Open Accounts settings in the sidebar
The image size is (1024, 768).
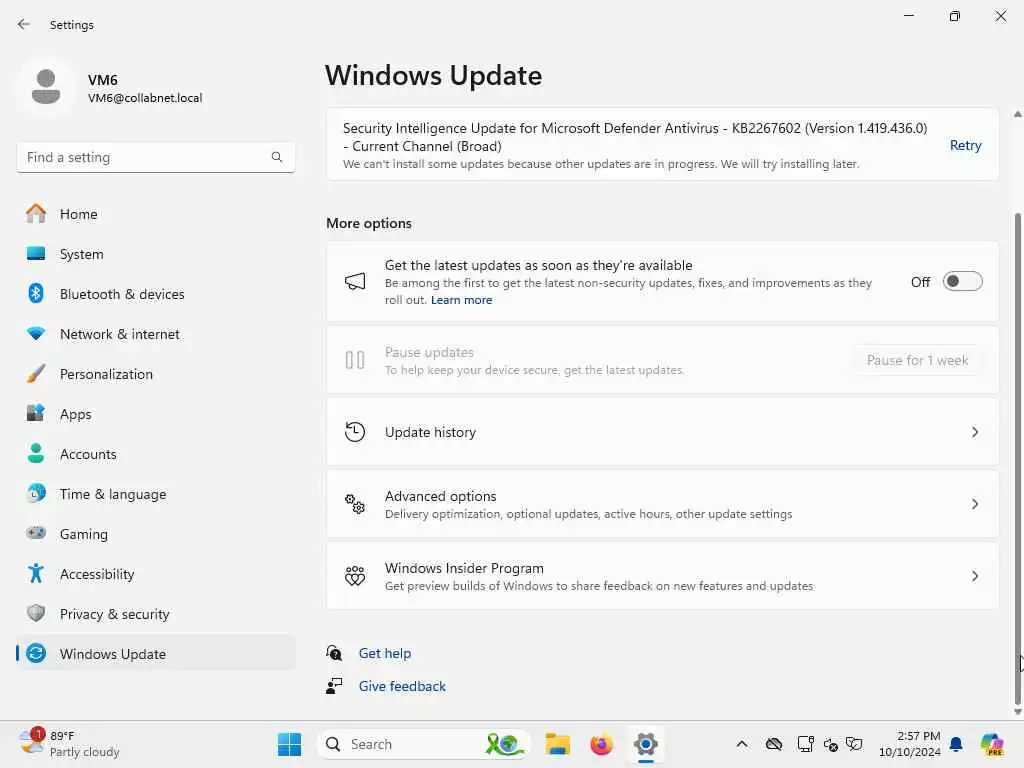point(155,453)
